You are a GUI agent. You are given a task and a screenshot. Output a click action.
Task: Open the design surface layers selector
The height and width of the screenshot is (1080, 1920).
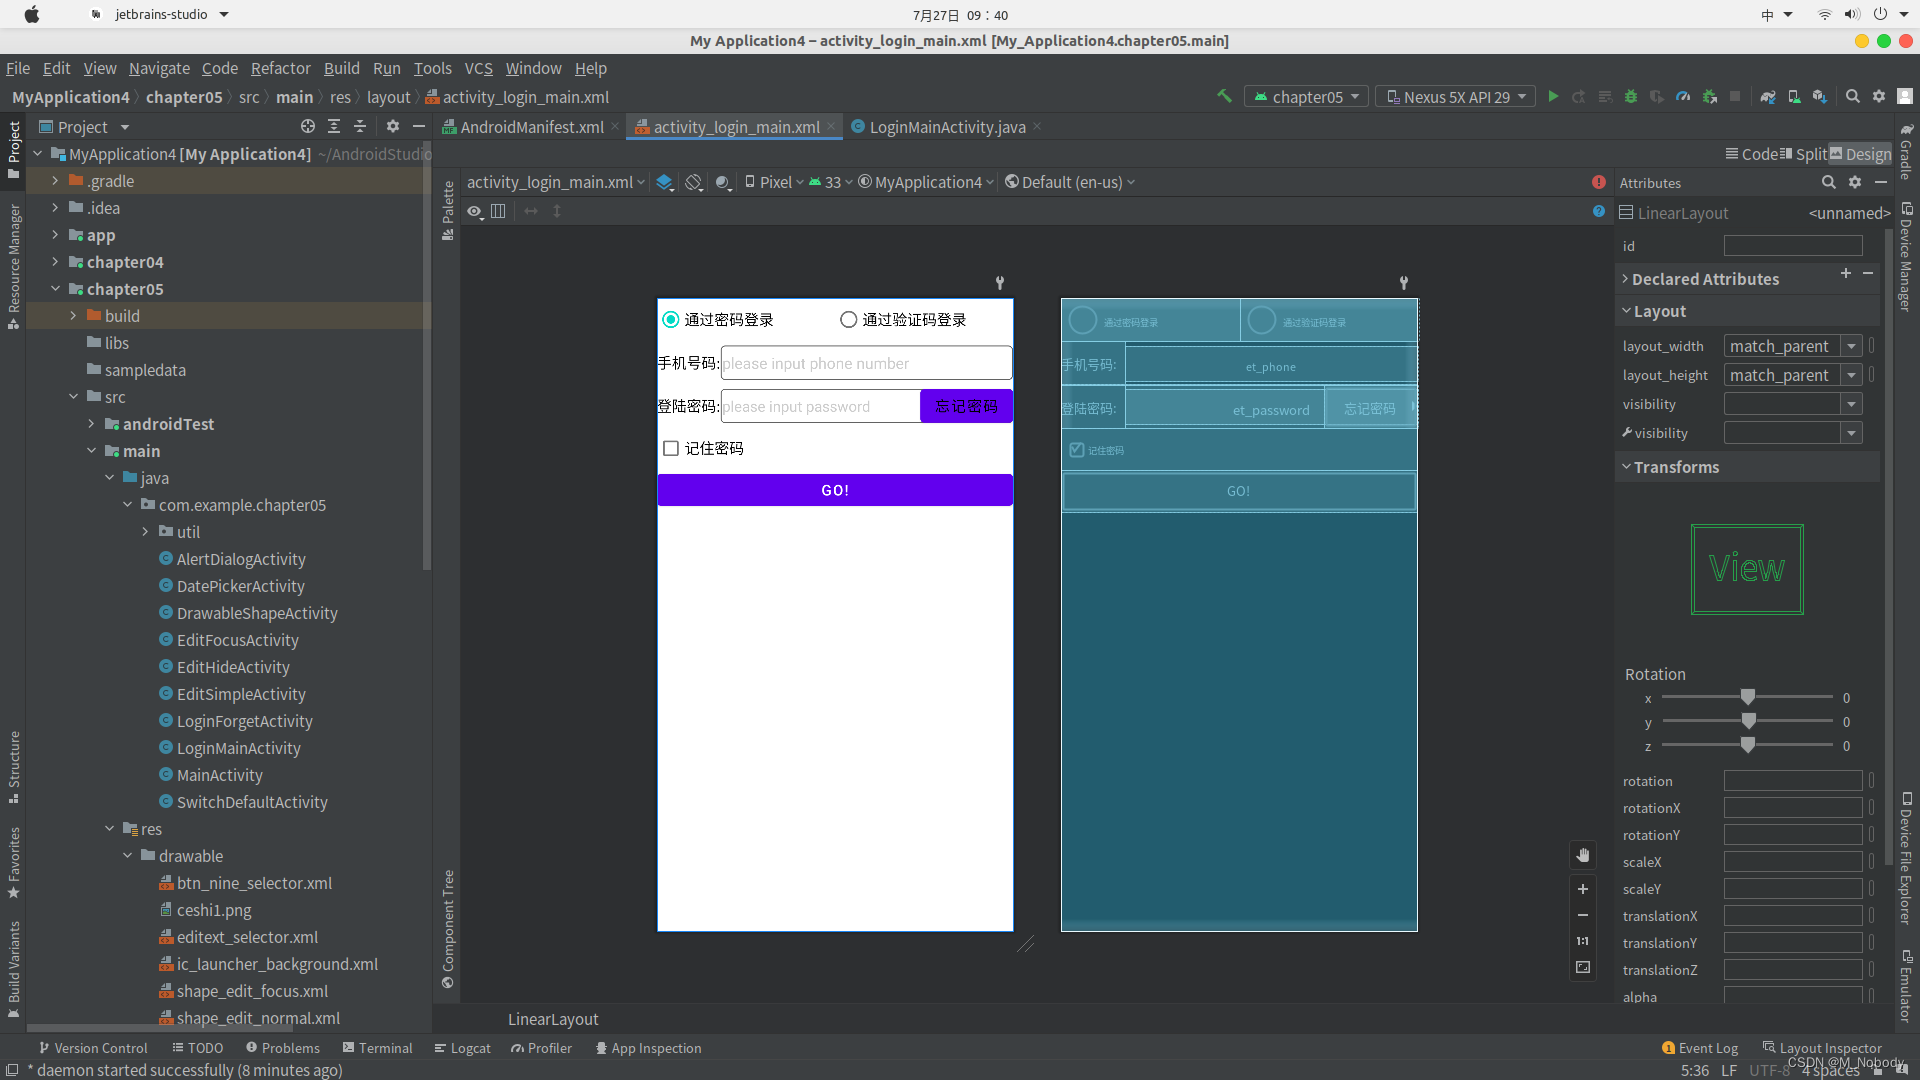664,182
